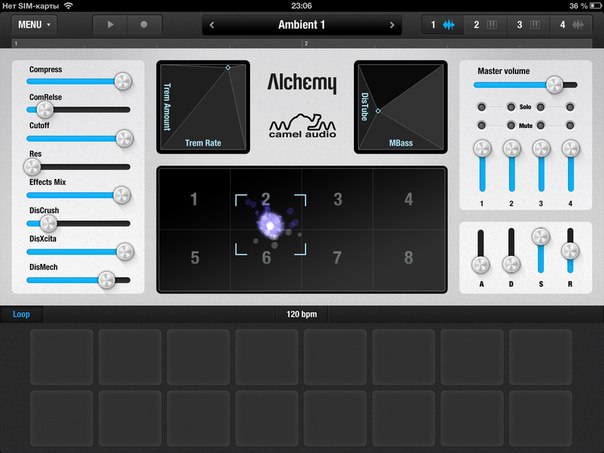Click the Master volume slider knob
604x453 pixels.
point(555,85)
